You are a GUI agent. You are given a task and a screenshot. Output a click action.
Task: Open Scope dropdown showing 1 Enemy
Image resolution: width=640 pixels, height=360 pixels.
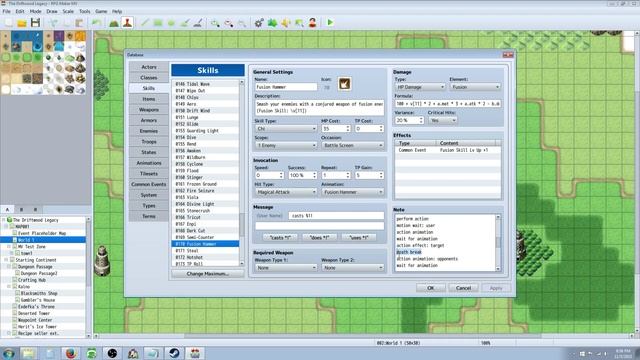(286, 145)
